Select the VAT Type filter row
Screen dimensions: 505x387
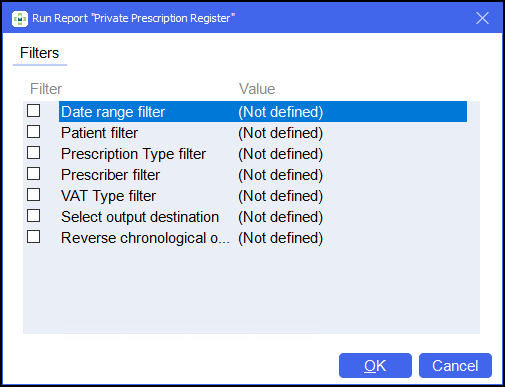(263, 196)
